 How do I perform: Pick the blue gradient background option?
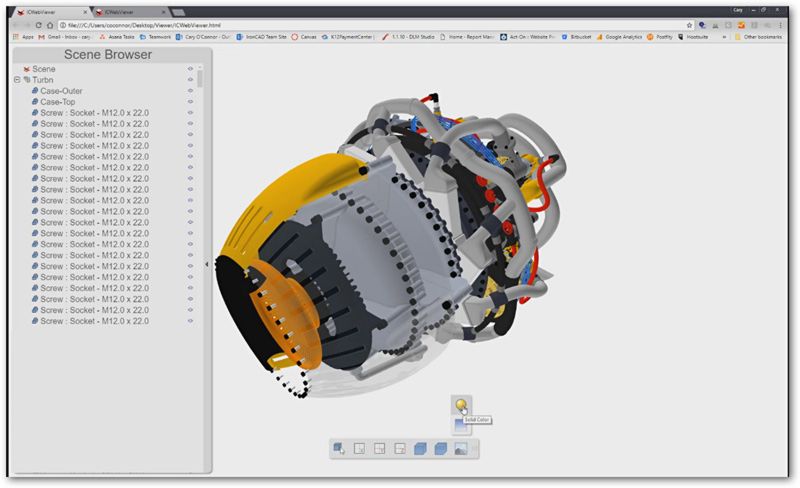coord(460,426)
